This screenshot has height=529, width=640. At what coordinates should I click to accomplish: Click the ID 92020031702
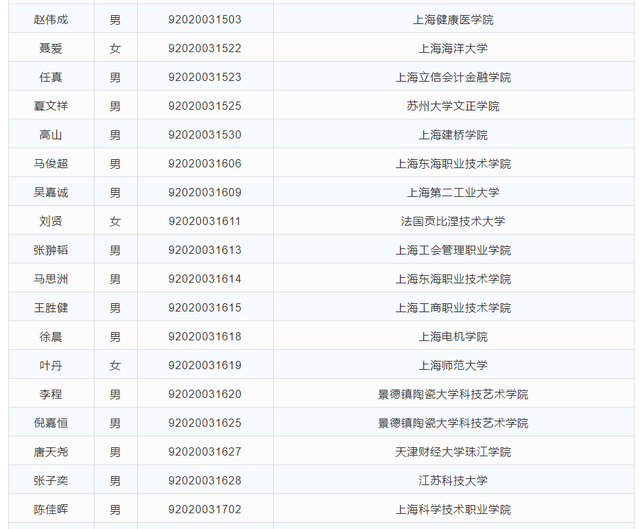point(205,509)
